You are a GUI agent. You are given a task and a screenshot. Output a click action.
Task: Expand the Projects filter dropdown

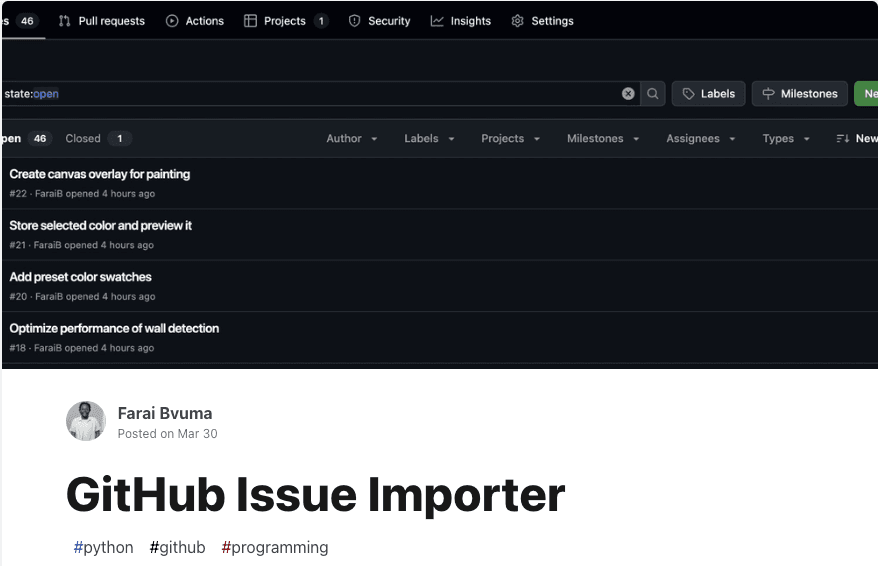[x=510, y=138]
